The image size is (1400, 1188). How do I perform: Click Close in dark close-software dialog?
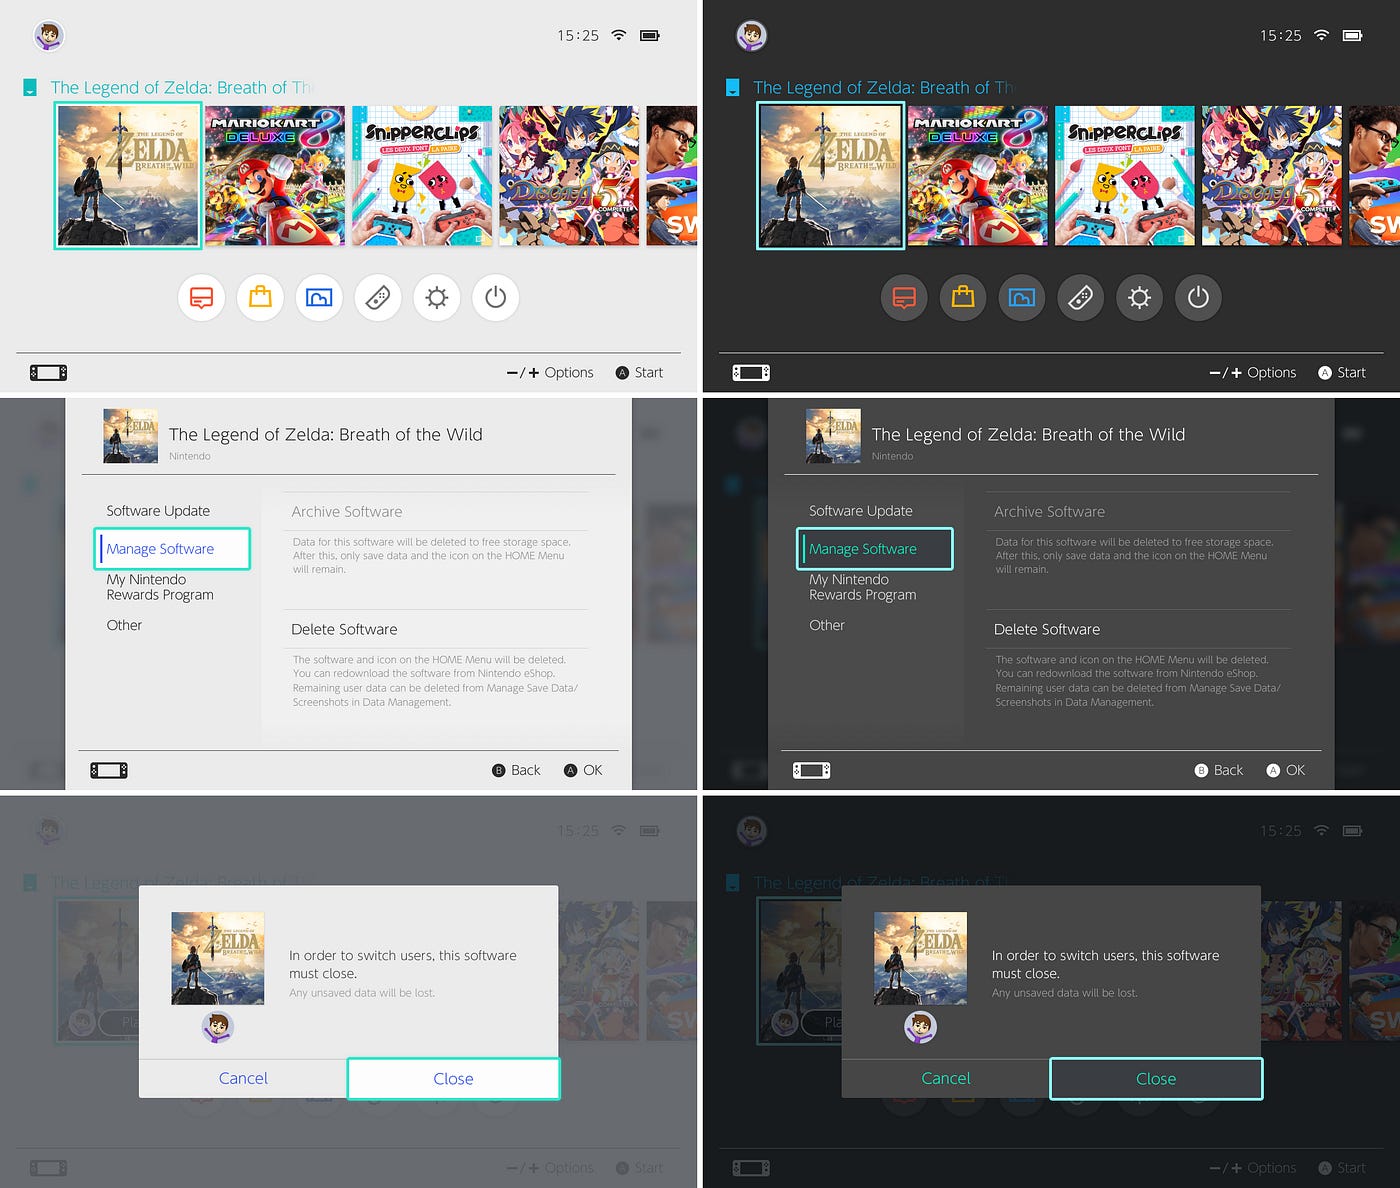coord(1156,1079)
